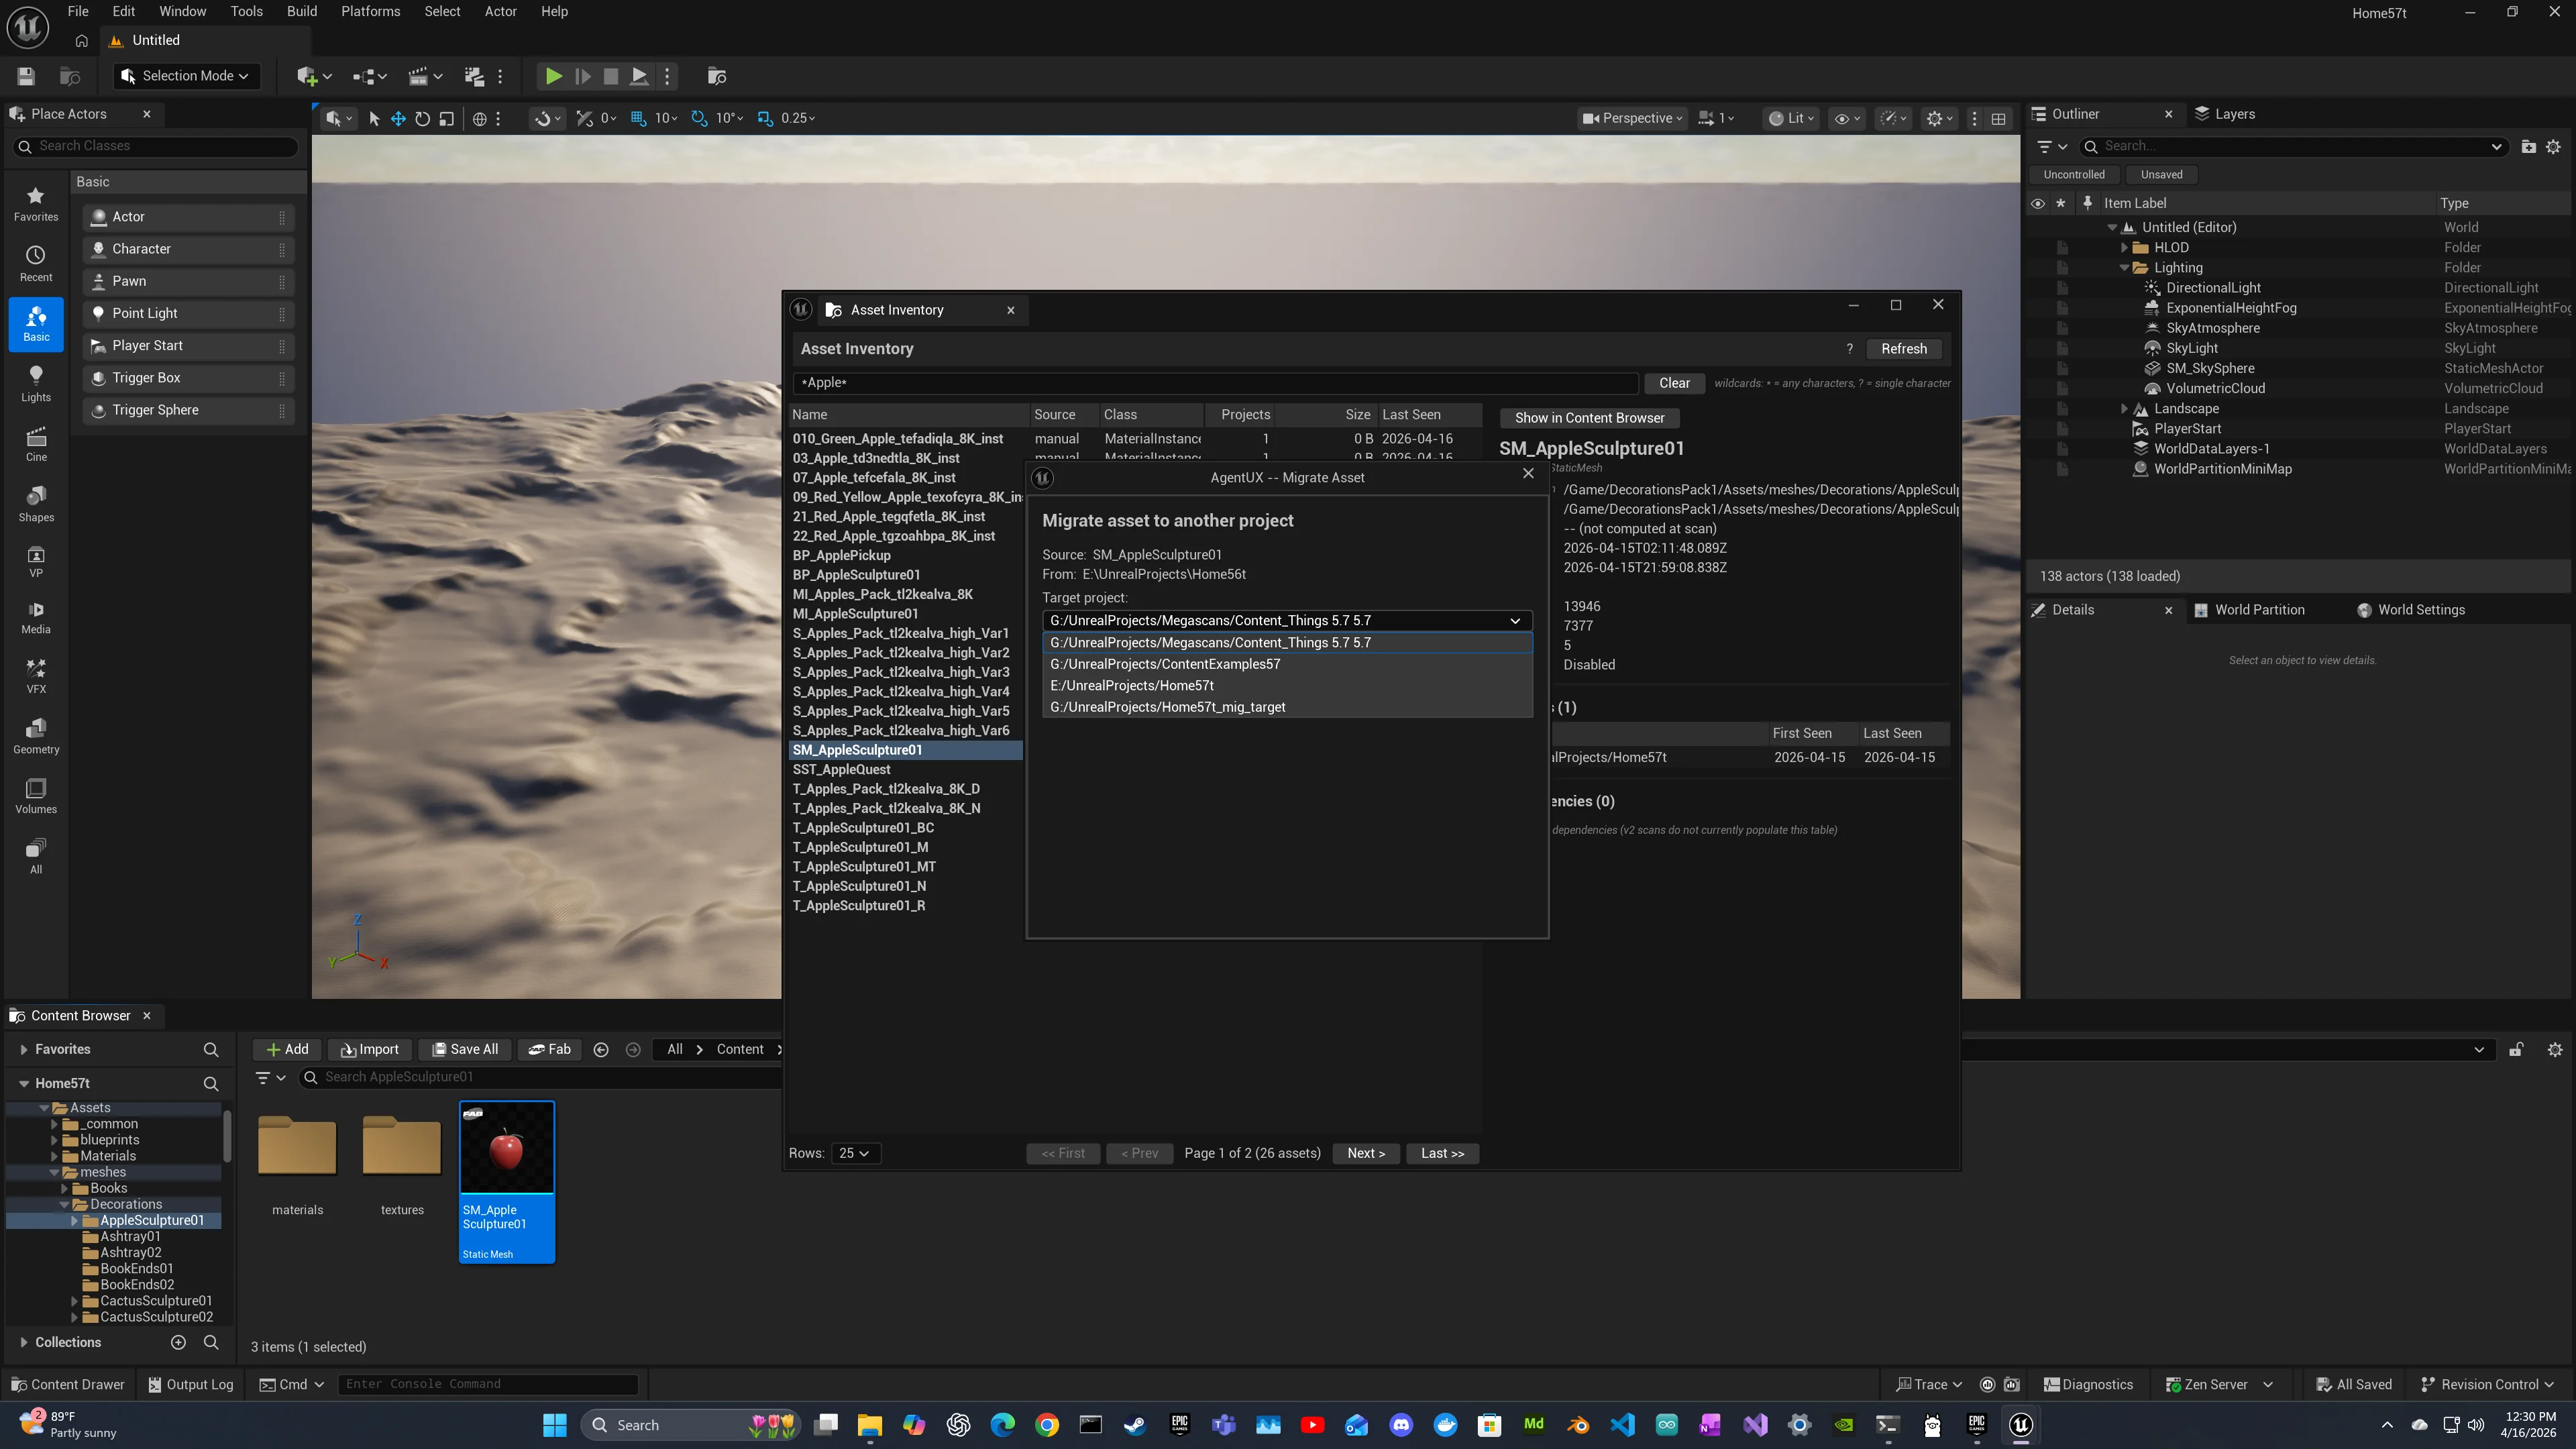
Task: Select the Favorites category in Place Actors
Action: point(36,203)
